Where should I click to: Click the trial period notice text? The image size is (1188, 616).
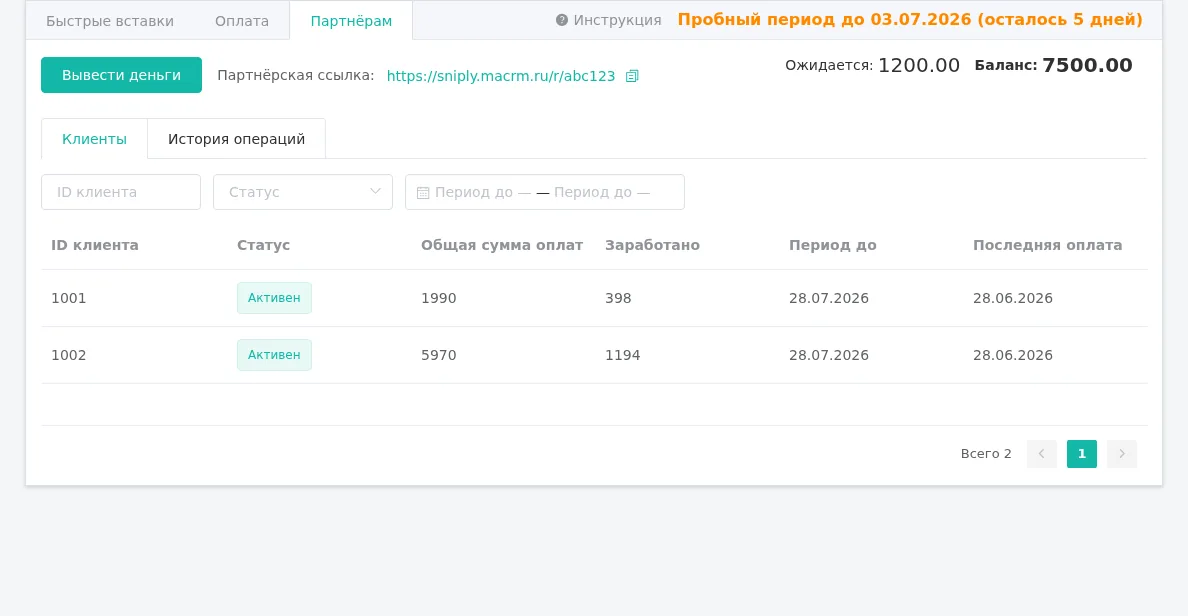910,20
